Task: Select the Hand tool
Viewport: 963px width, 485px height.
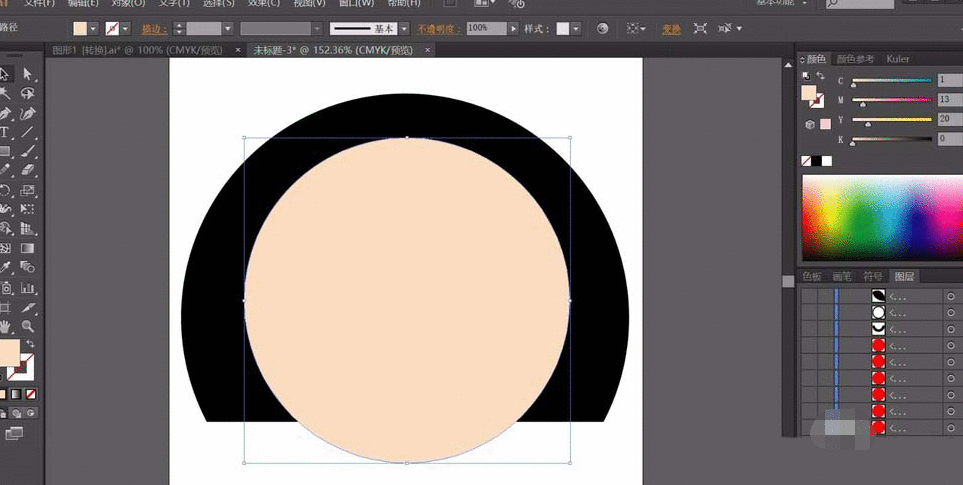Action: pos(5,326)
